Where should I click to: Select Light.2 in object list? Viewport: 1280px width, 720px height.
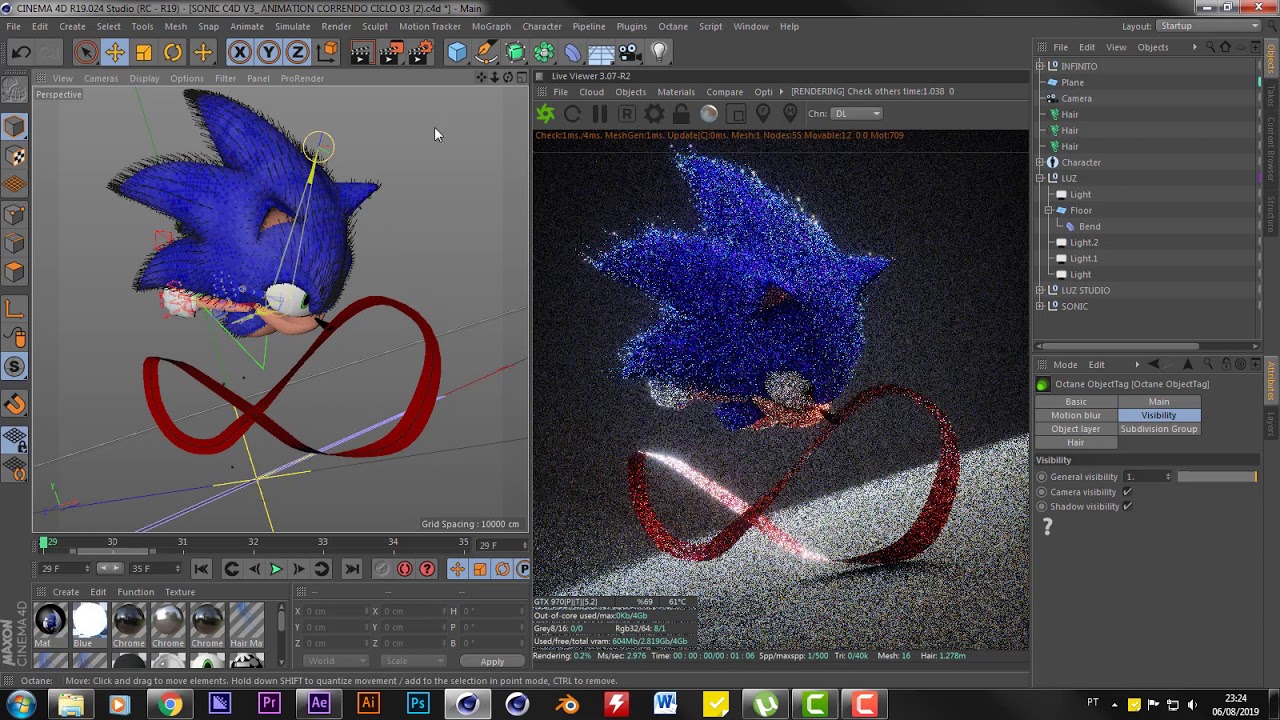tap(1084, 242)
